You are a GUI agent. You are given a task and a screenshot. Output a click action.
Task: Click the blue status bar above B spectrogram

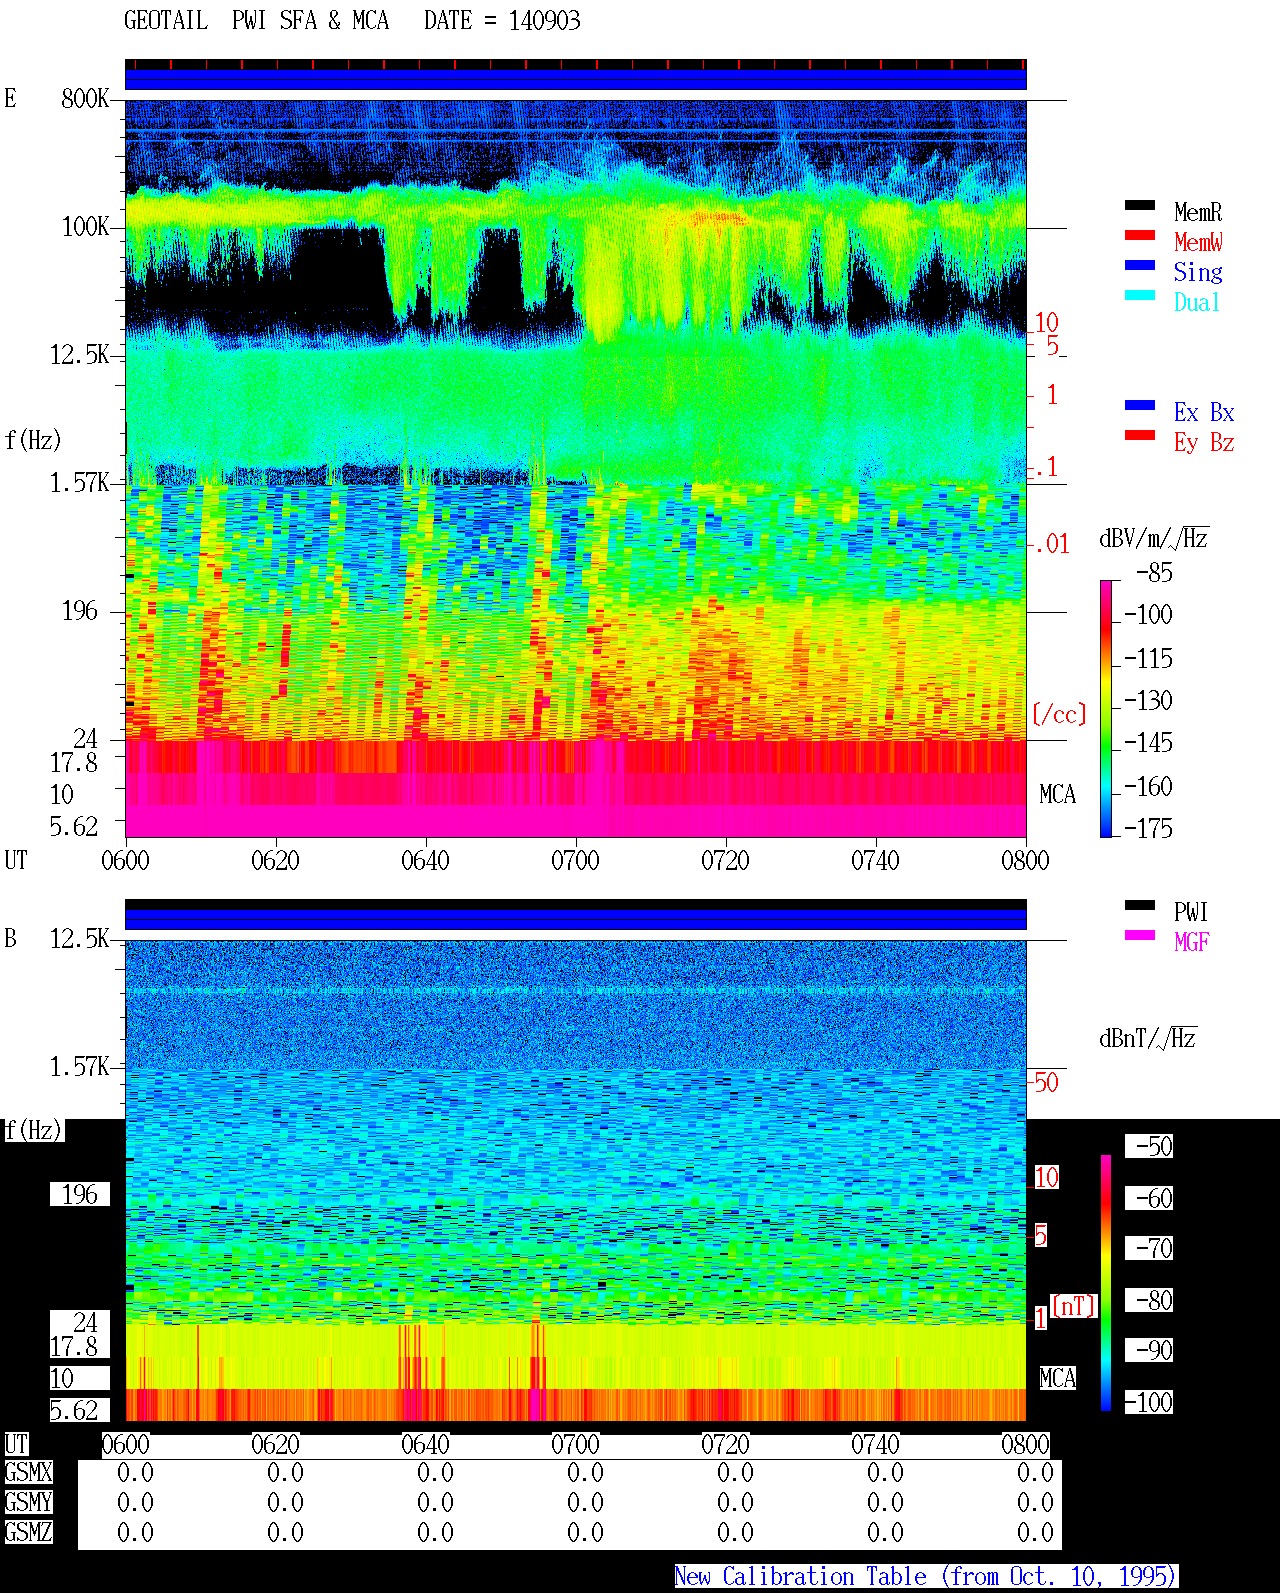[575, 919]
